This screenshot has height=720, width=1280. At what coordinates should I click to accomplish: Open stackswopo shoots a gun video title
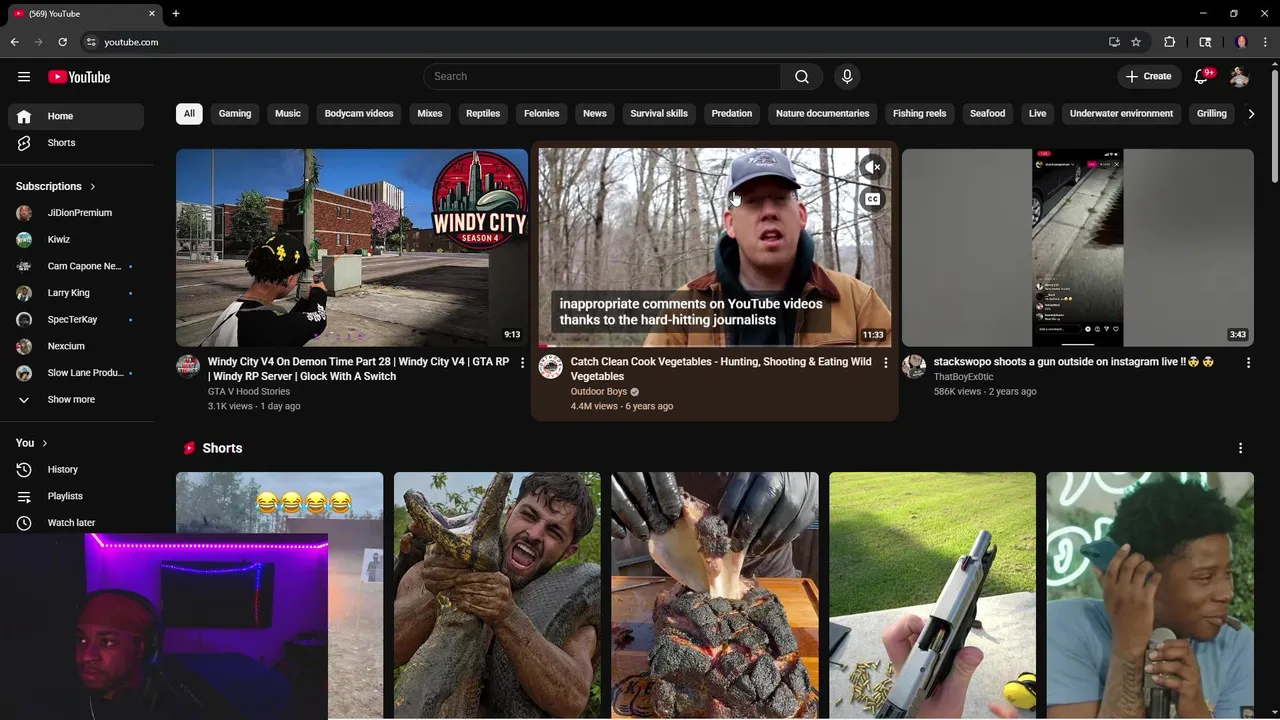point(1073,362)
